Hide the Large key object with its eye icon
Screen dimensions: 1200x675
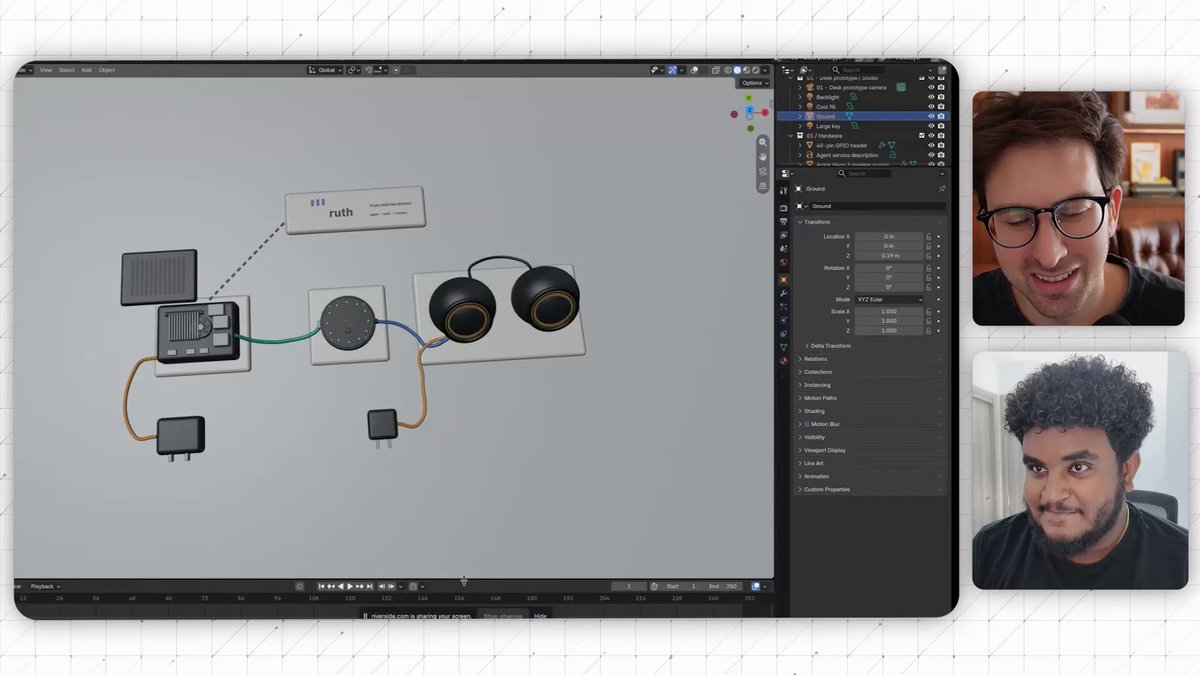(931, 126)
